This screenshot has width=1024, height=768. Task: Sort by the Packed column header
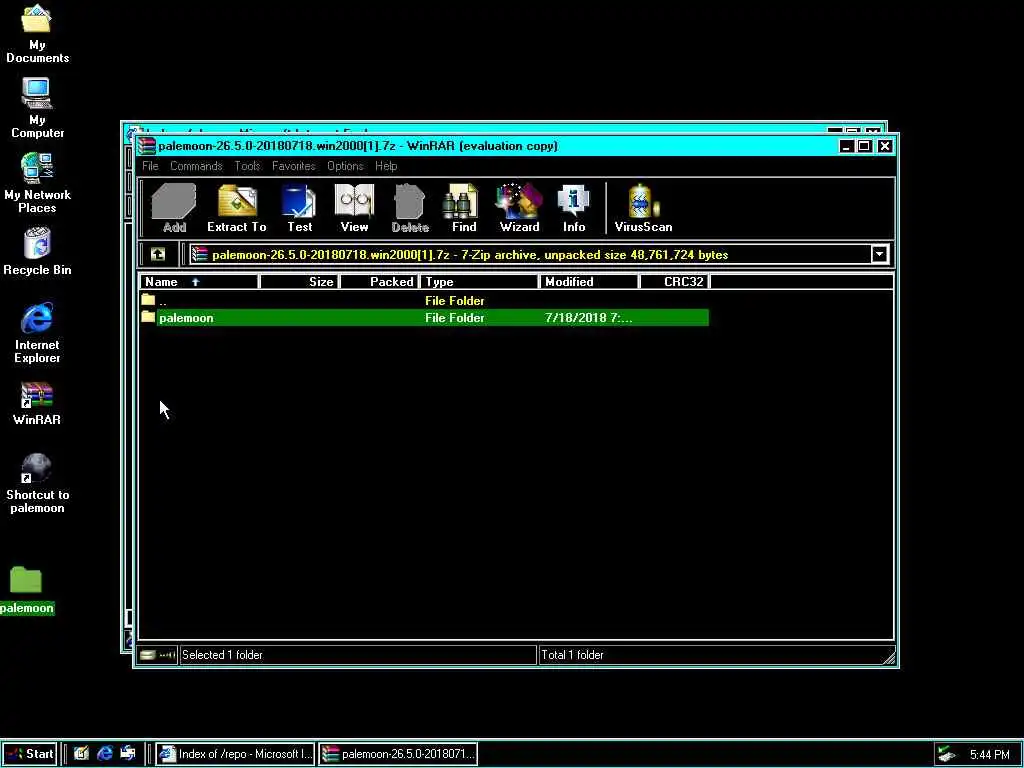tap(379, 282)
